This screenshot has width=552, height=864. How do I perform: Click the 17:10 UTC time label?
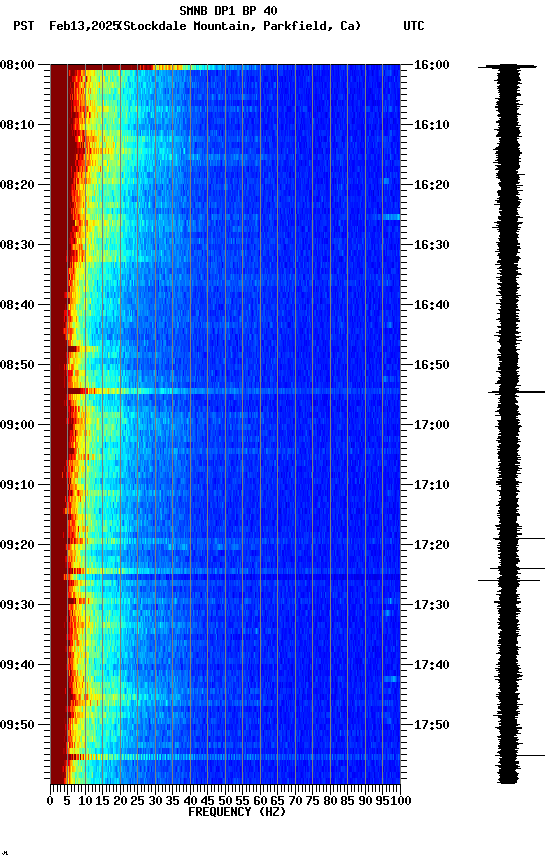pos(432,485)
